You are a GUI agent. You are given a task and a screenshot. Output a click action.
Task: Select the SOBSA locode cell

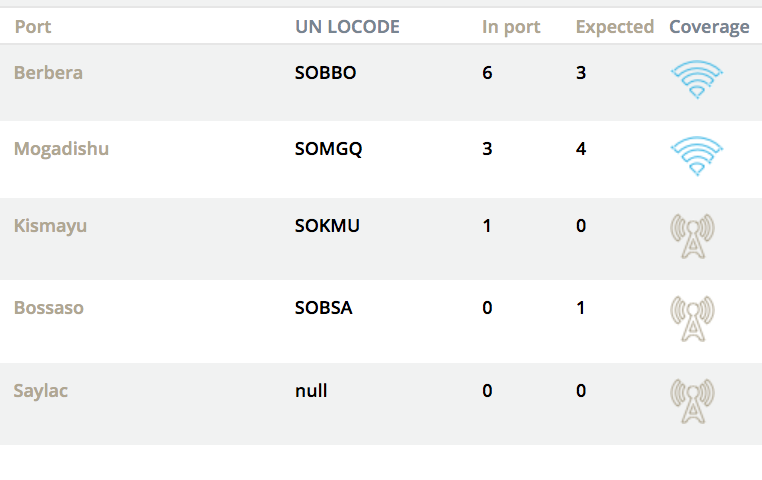[324, 308]
